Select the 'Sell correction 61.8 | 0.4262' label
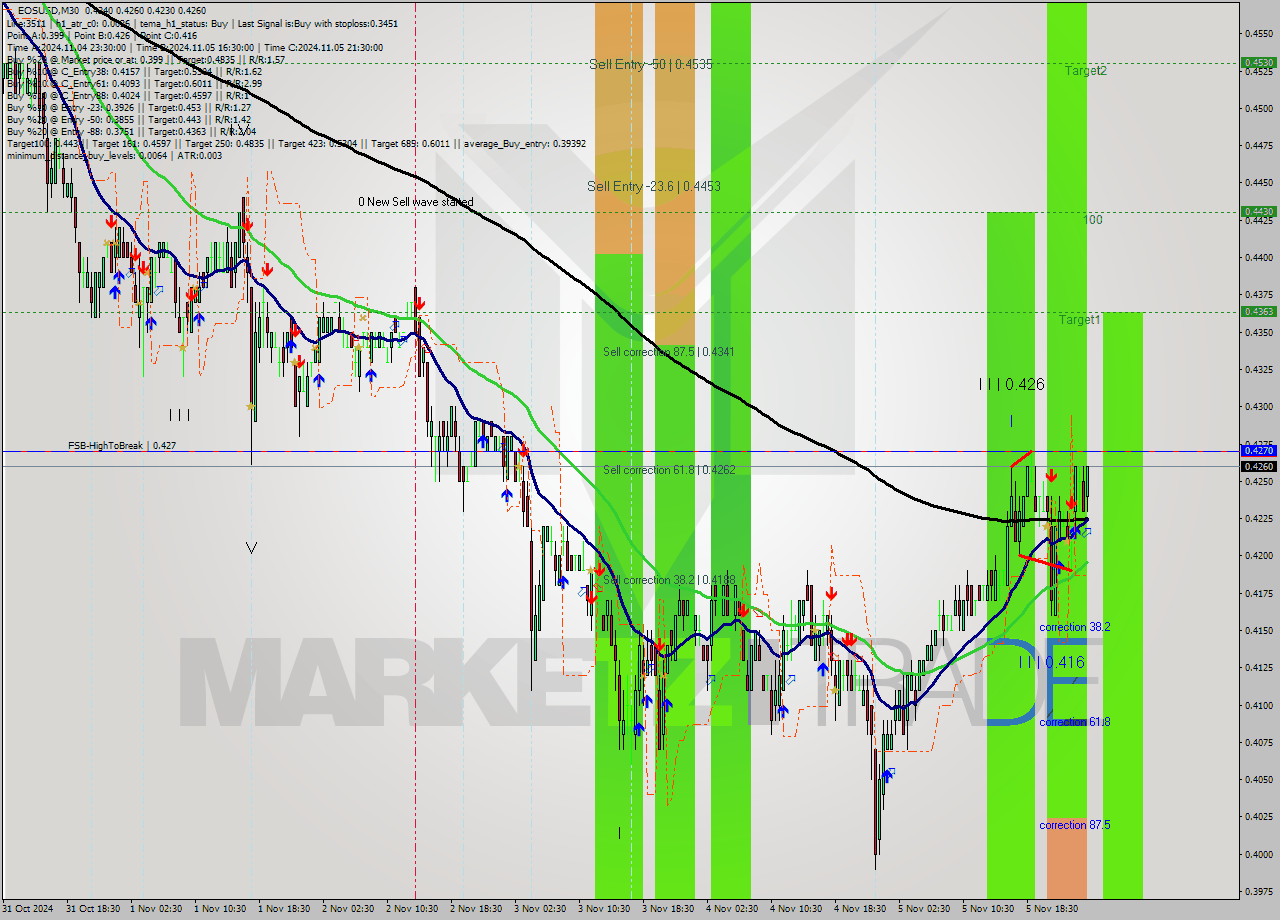Viewport: 1280px width, 920px height. pyautogui.click(x=669, y=470)
